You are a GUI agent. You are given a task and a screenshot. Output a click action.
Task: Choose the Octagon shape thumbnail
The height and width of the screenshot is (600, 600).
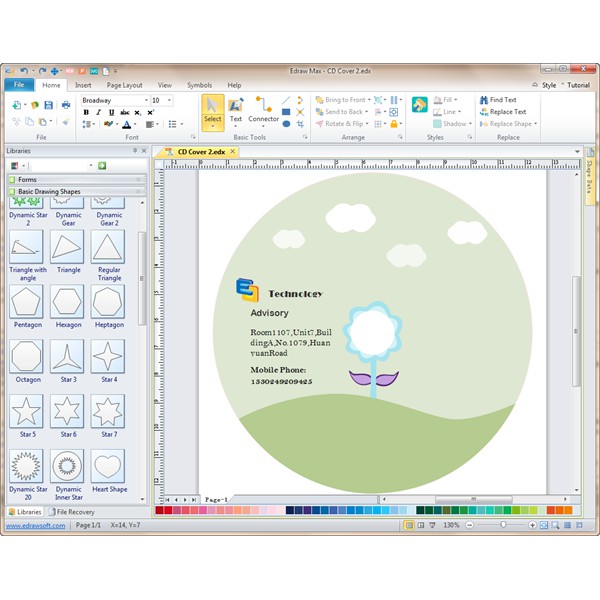click(x=26, y=356)
